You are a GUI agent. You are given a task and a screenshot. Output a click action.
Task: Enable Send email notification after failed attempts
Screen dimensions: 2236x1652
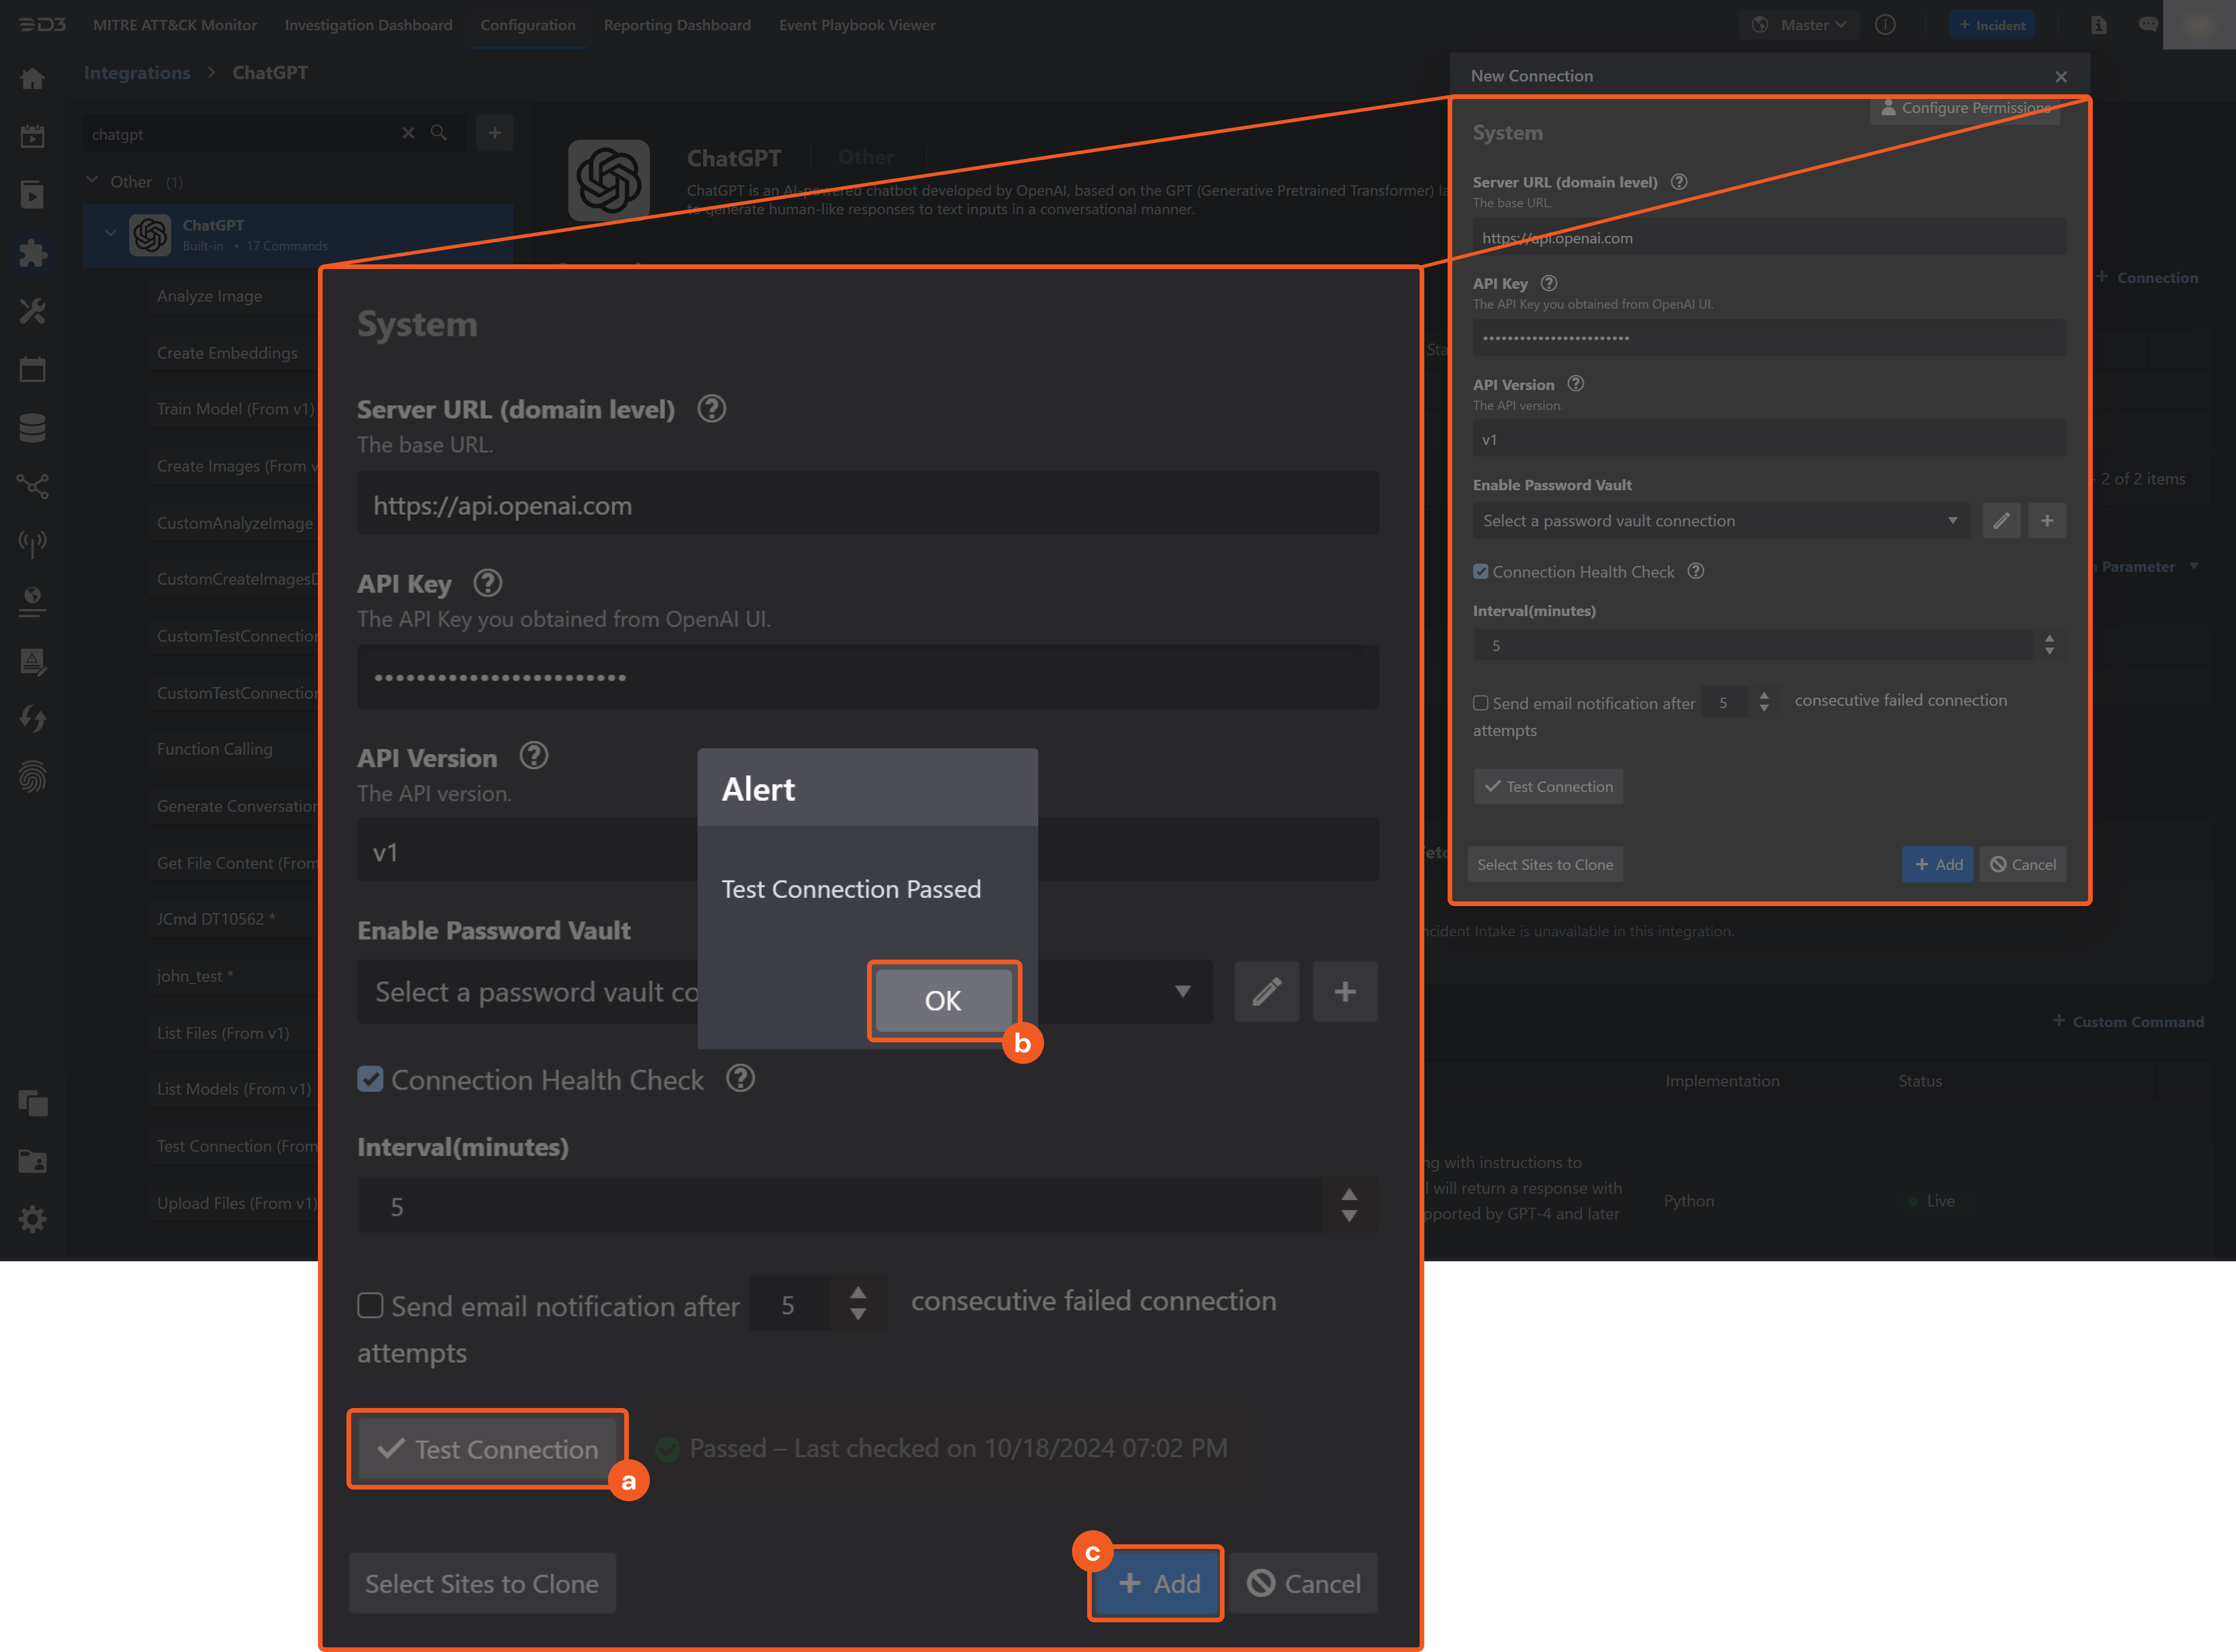pos(370,1305)
